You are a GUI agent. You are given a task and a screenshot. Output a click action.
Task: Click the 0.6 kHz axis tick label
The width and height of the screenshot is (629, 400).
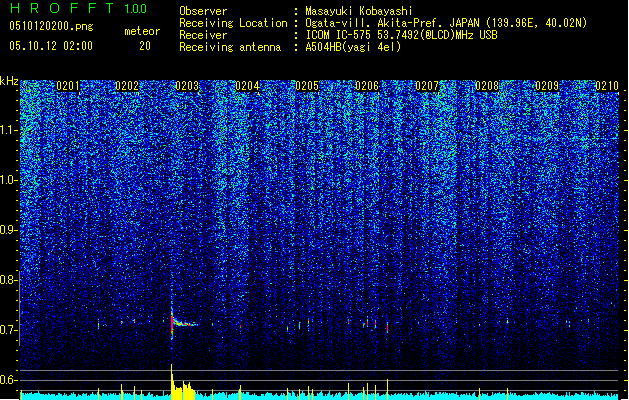point(8,380)
